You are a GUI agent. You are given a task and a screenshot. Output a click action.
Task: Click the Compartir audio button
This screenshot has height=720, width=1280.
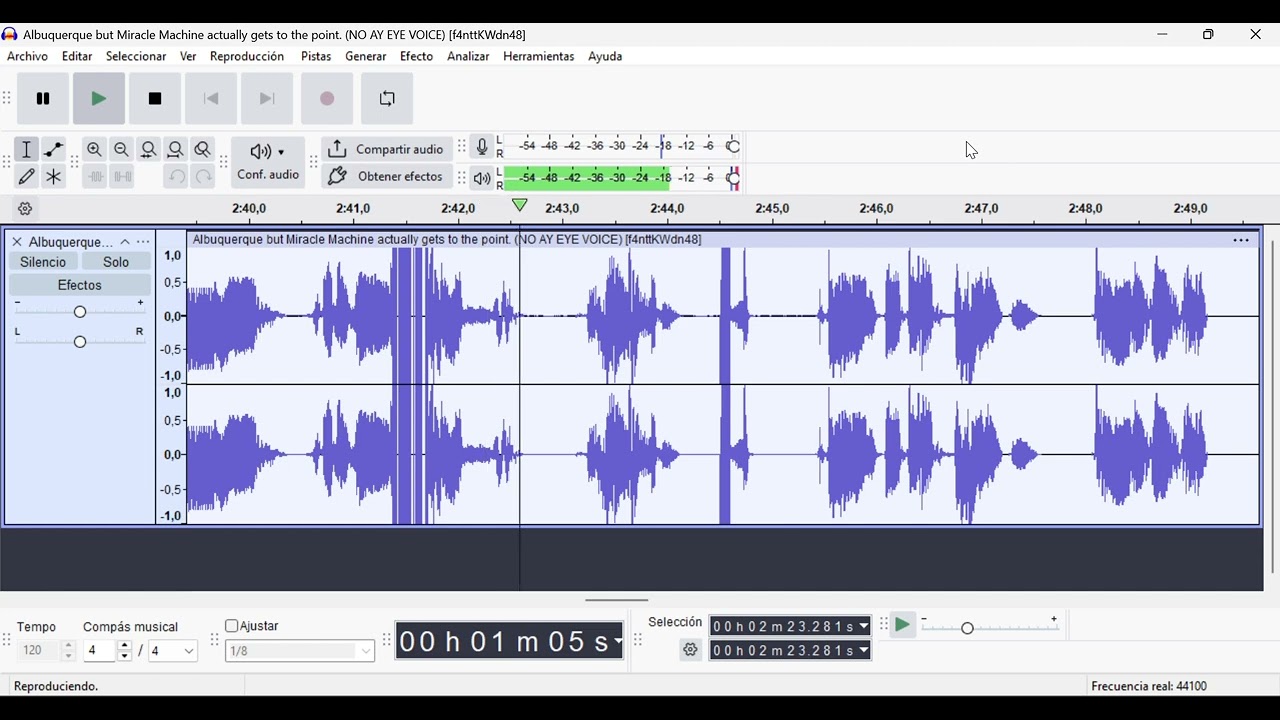[387, 150]
